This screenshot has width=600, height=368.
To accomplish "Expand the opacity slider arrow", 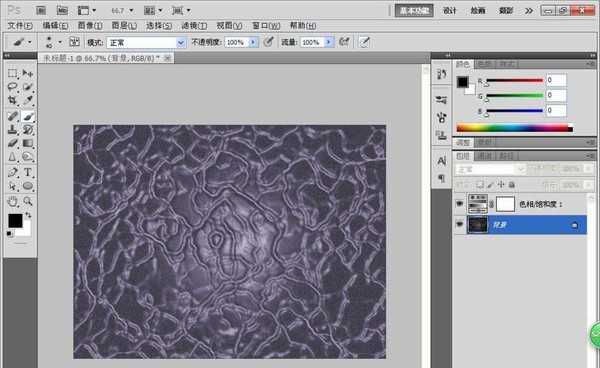I will tap(253, 42).
